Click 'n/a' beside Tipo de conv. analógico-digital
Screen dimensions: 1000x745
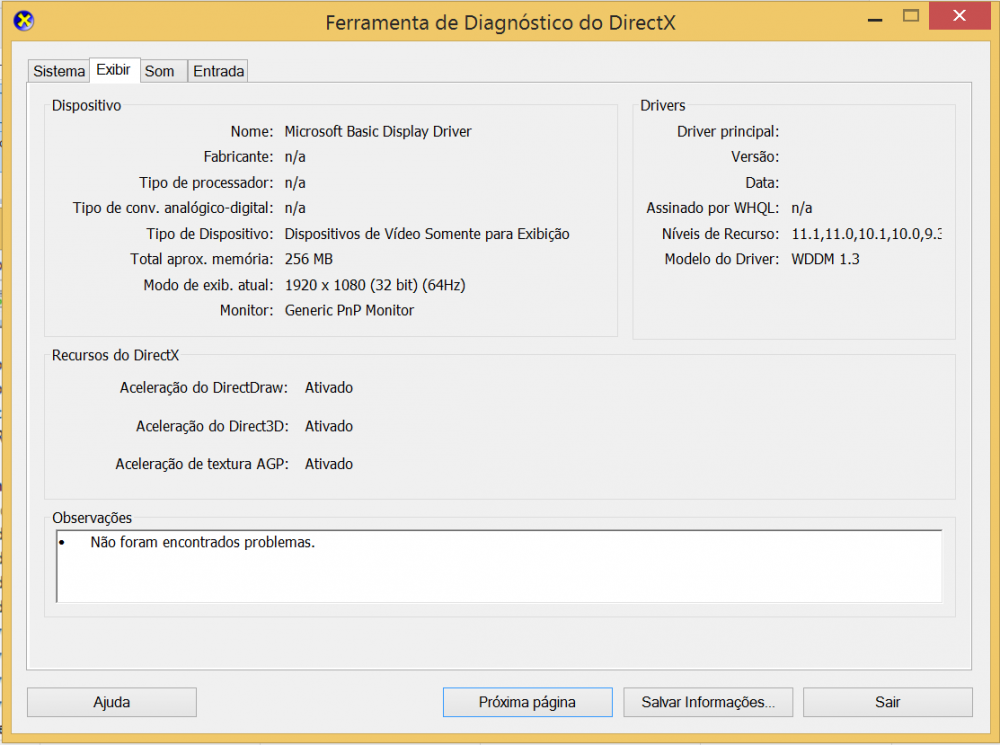[295, 208]
